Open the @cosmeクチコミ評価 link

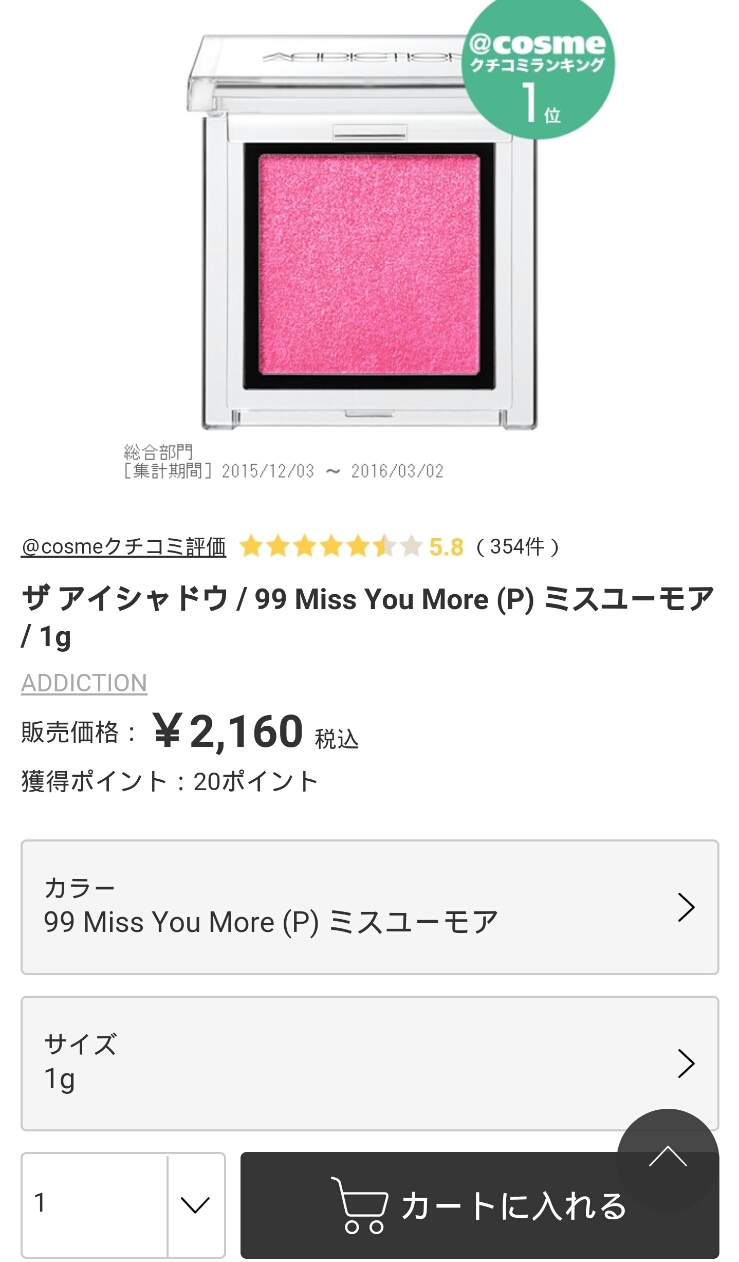pos(123,547)
